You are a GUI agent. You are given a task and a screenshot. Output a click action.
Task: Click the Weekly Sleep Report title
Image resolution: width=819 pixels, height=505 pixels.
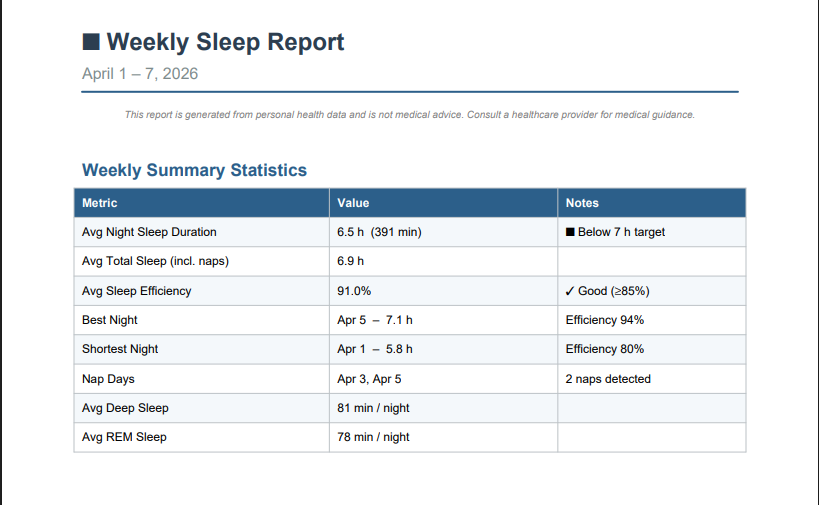[225, 42]
